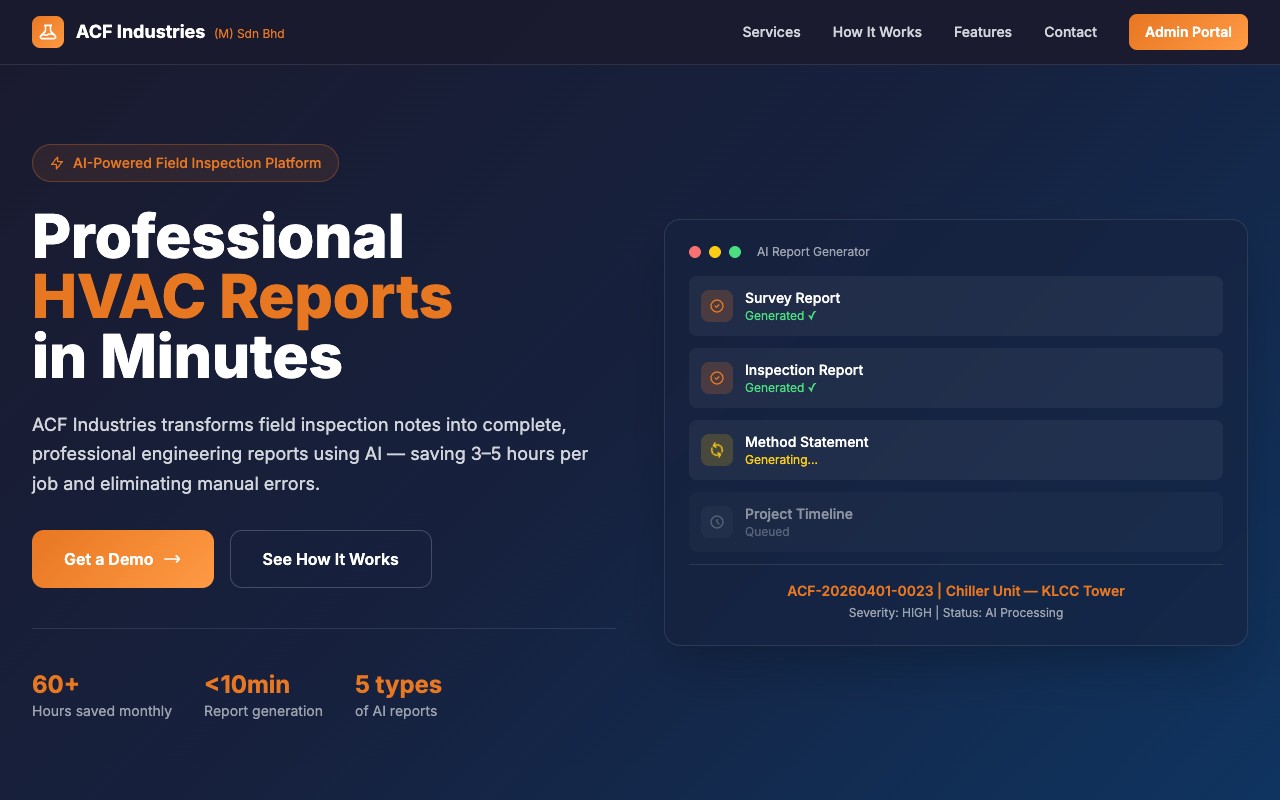
Task: Click the See How It Works button
Action: pyautogui.click(x=331, y=559)
